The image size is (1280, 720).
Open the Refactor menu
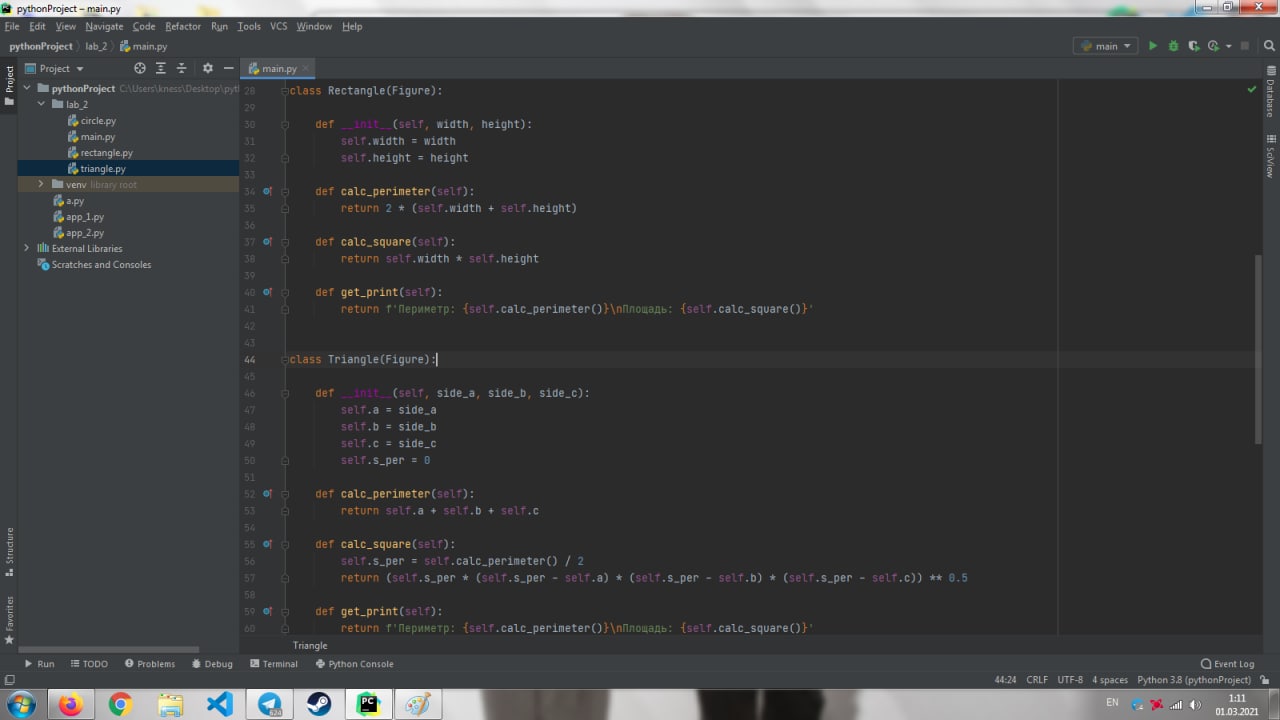pyautogui.click(x=183, y=26)
